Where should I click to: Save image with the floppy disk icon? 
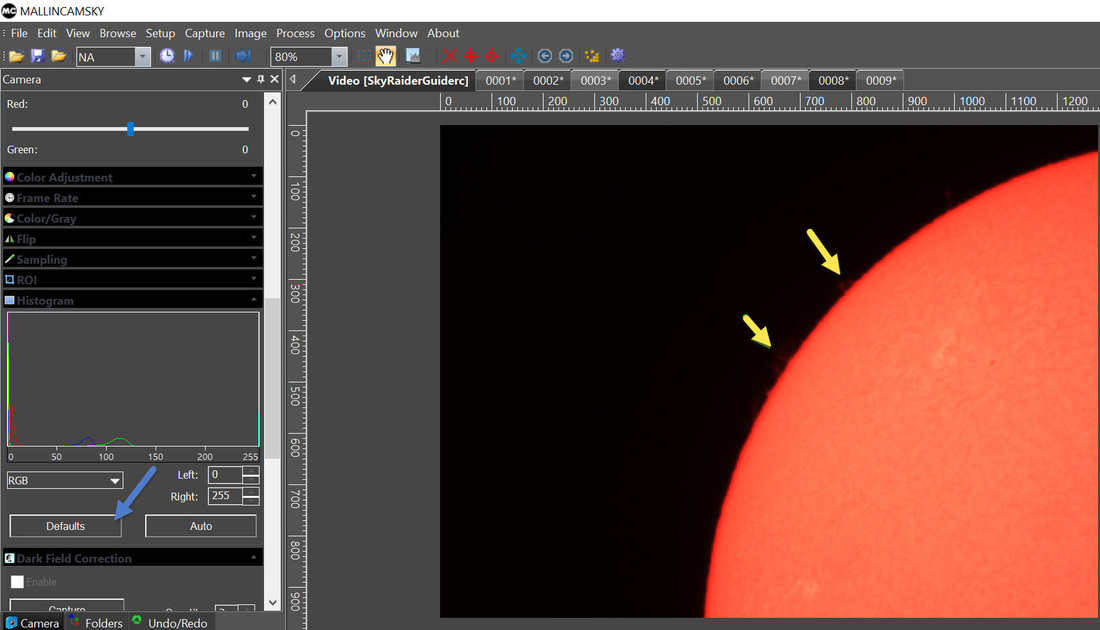(37, 56)
